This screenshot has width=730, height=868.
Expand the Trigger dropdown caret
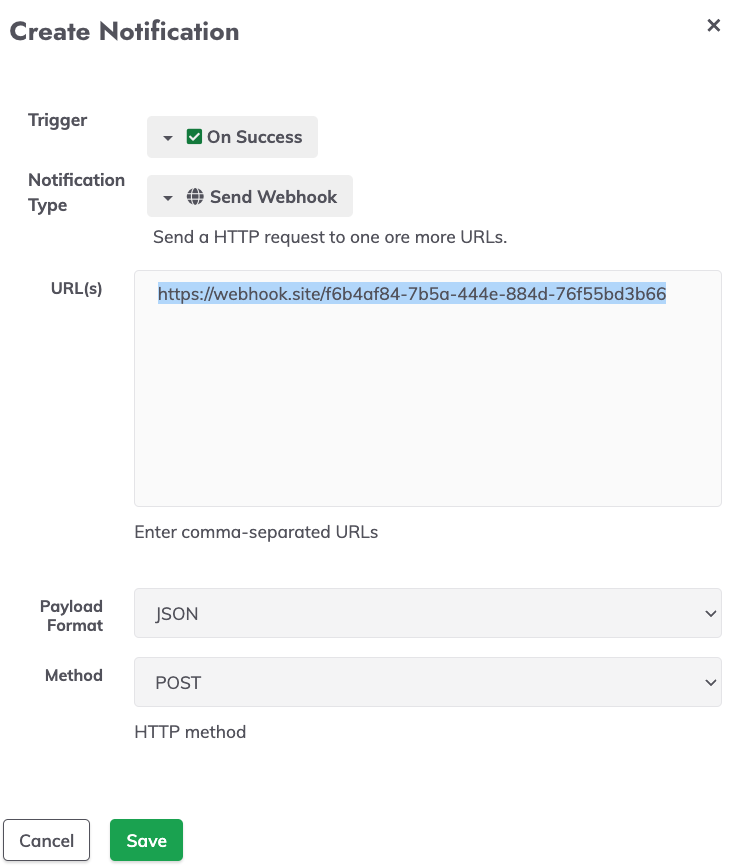[x=168, y=138]
